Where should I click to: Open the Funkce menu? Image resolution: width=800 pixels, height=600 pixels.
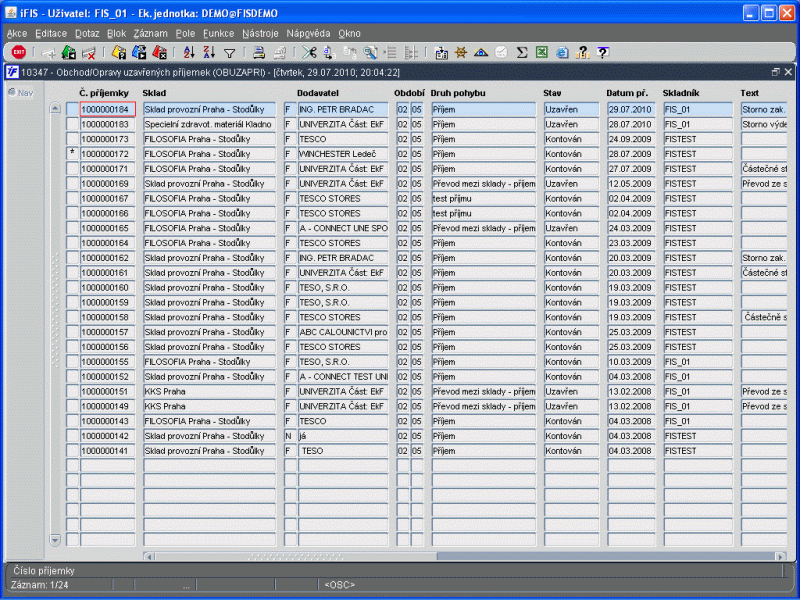pos(218,34)
